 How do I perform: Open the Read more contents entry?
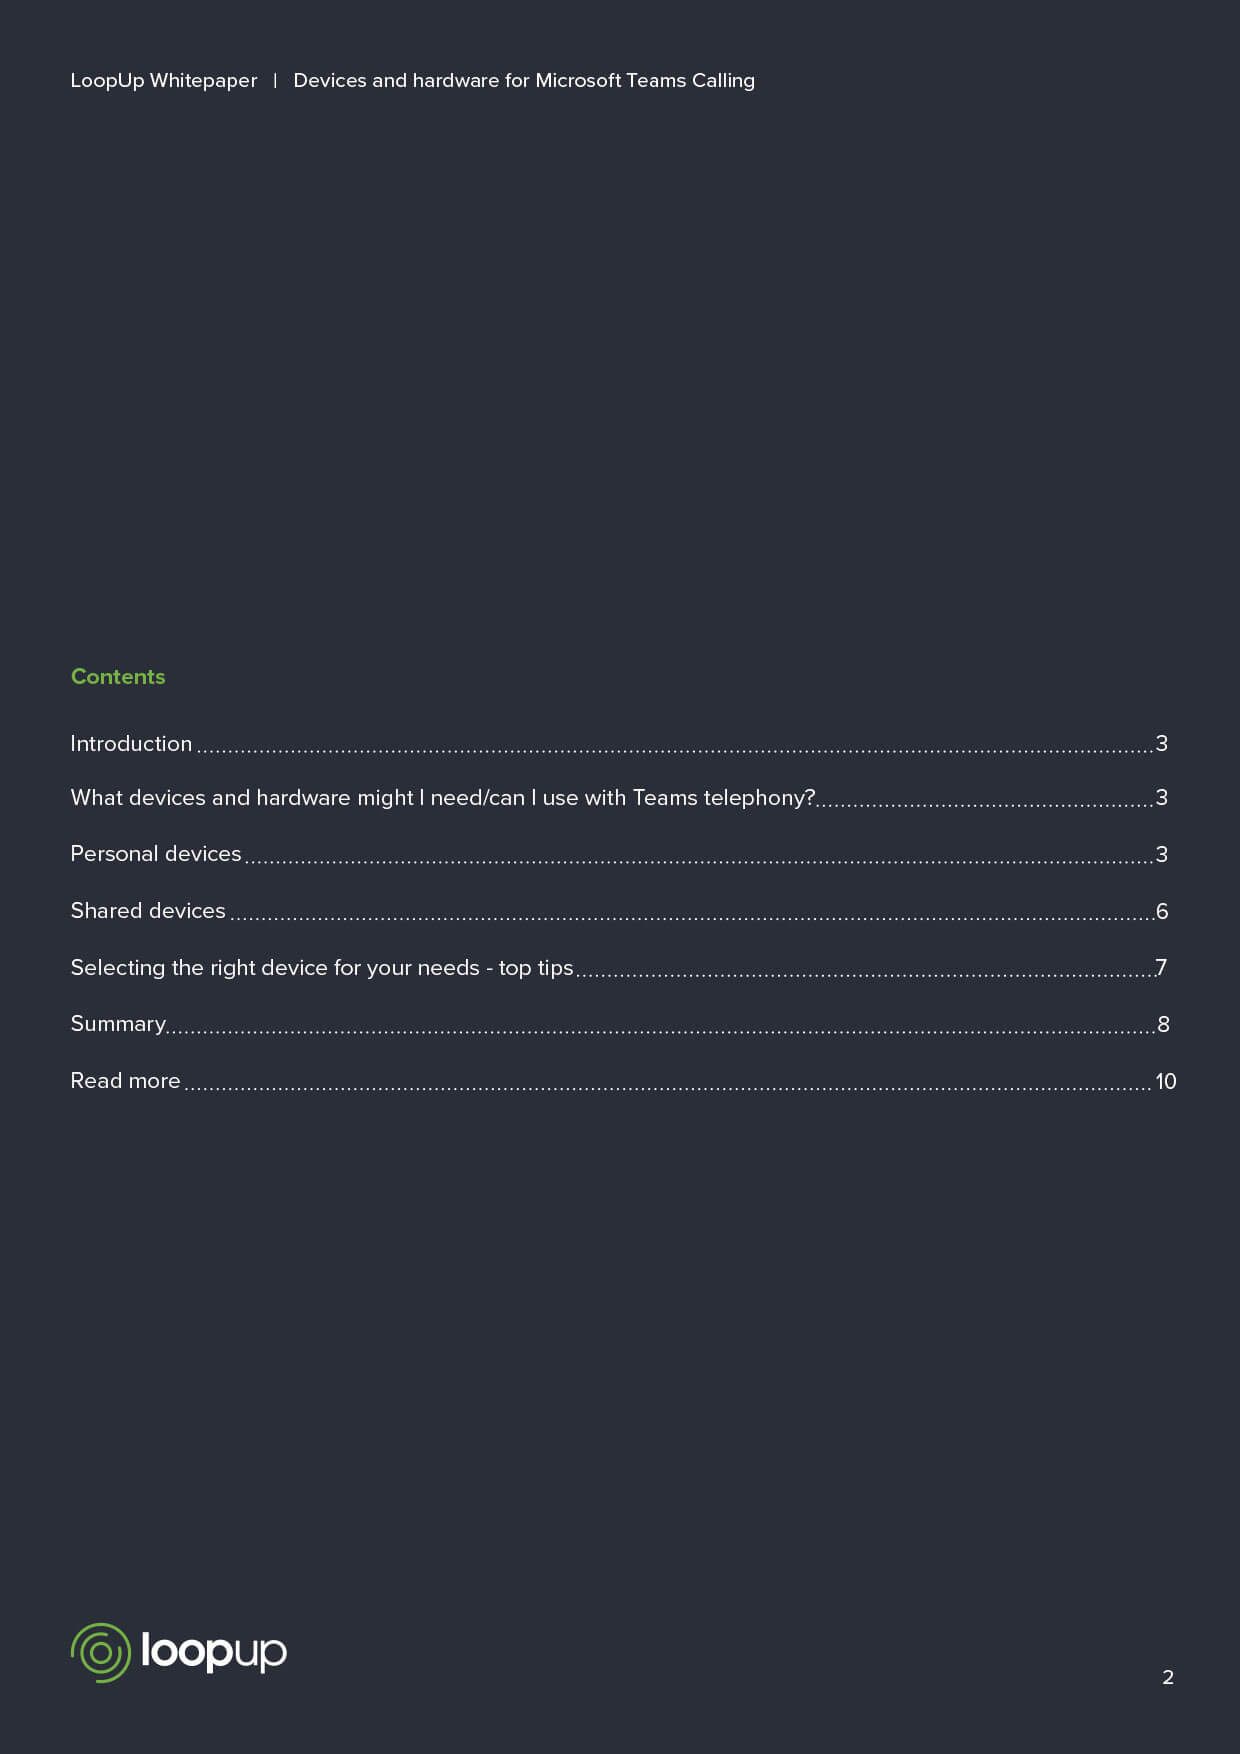point(125,1081)
